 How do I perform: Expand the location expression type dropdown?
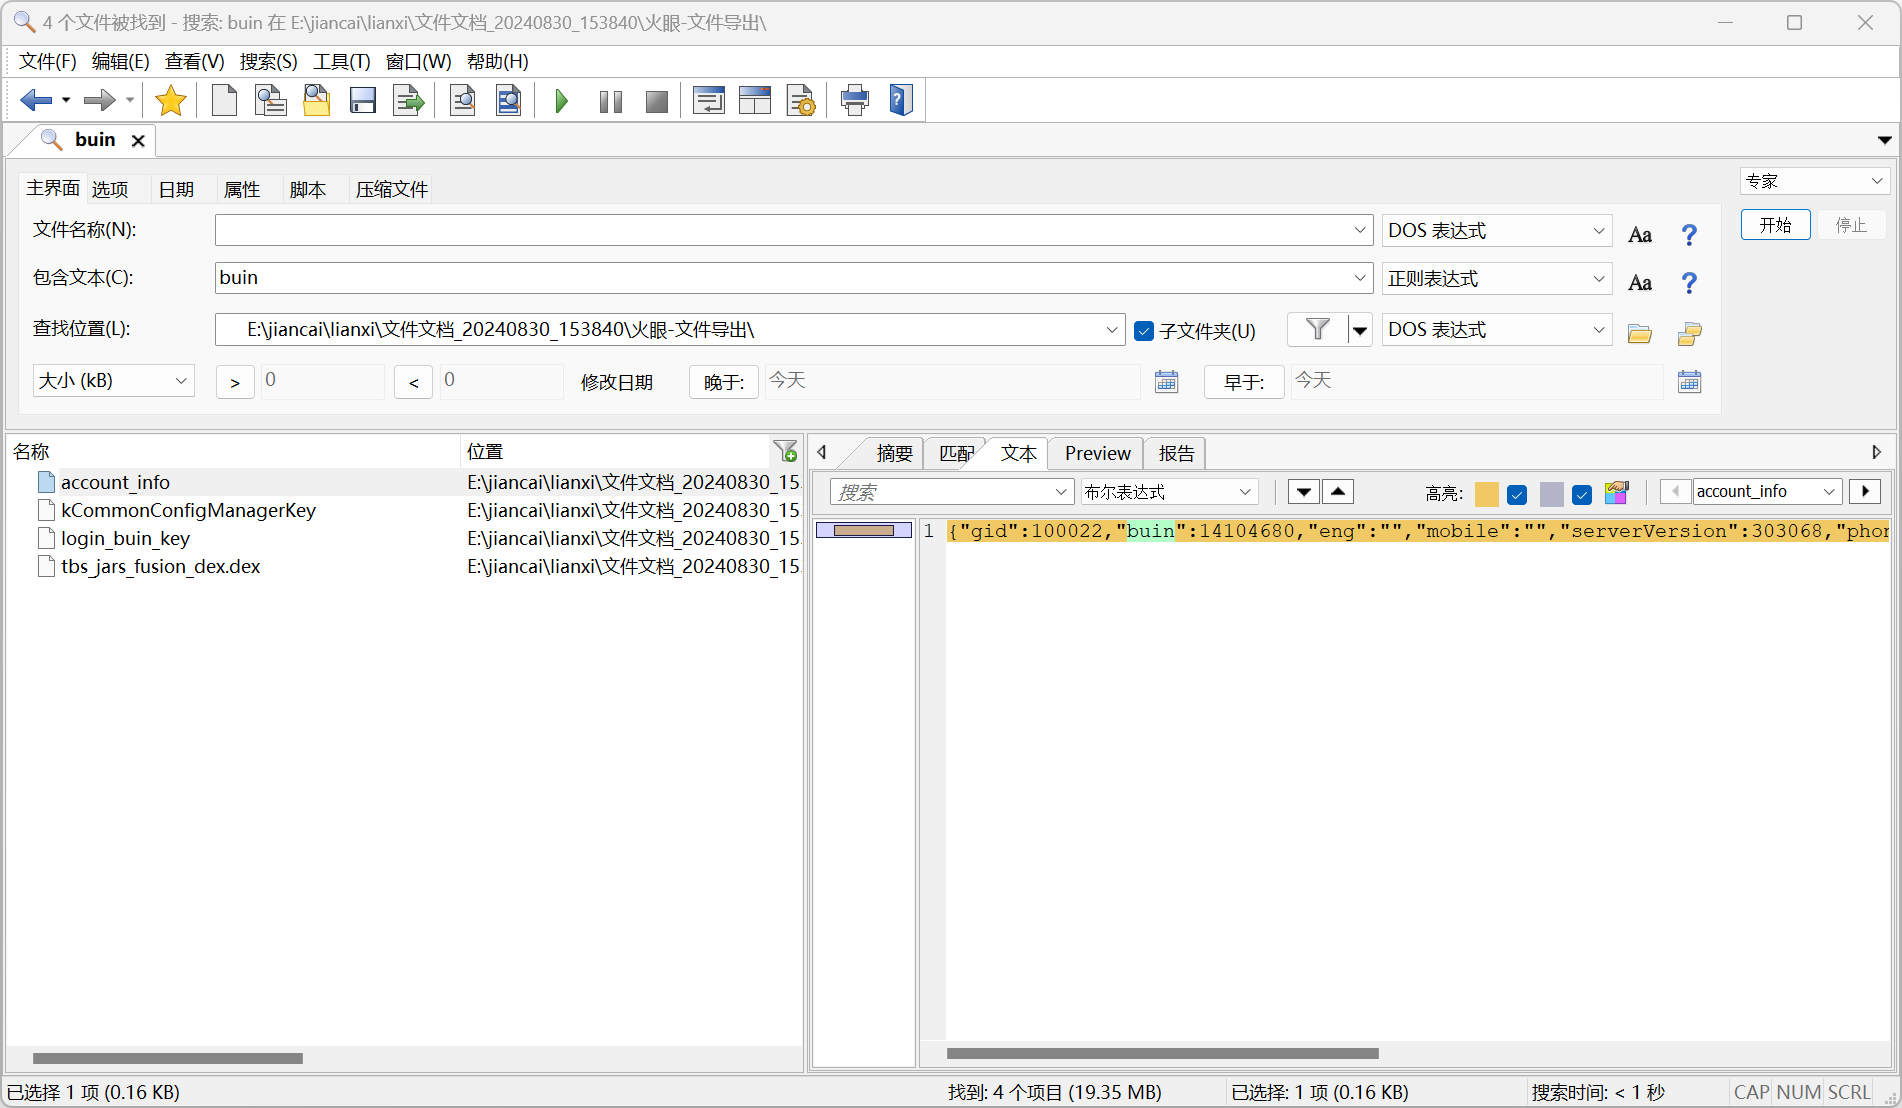pos(1598,330)
